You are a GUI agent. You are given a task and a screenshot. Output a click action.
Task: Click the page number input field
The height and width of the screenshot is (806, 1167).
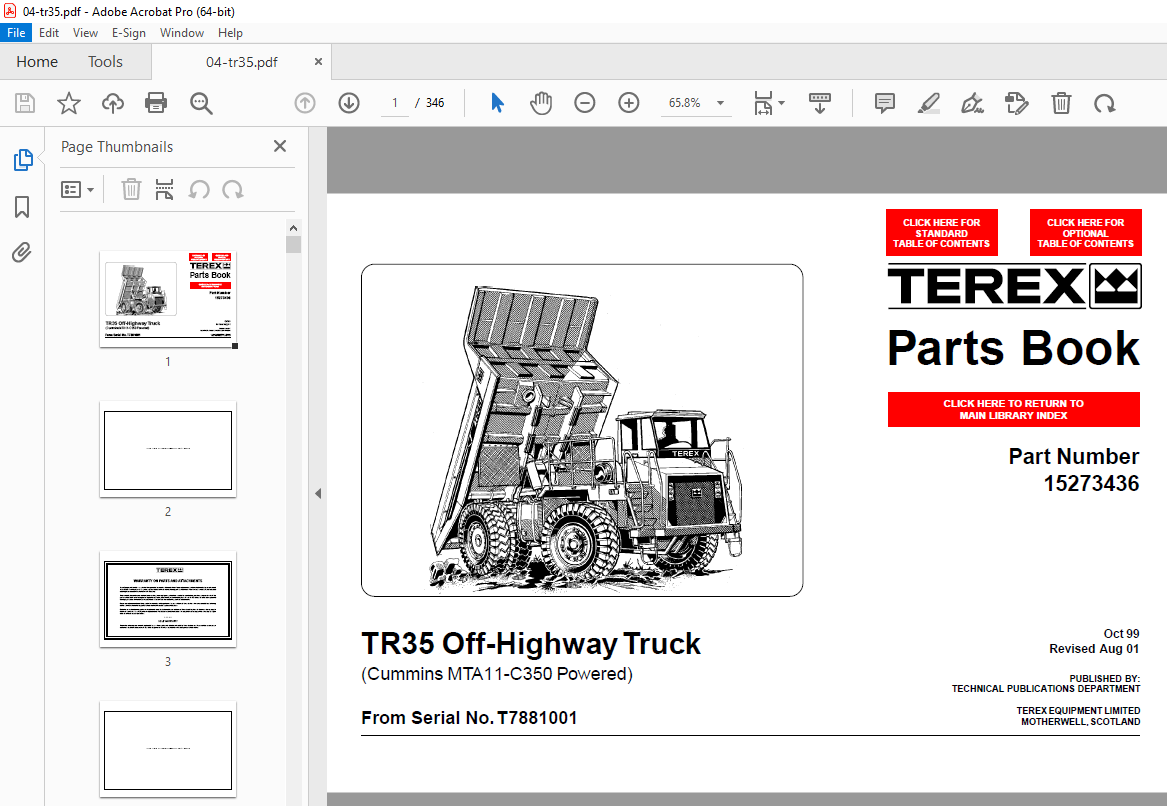[x=395, y=103]
